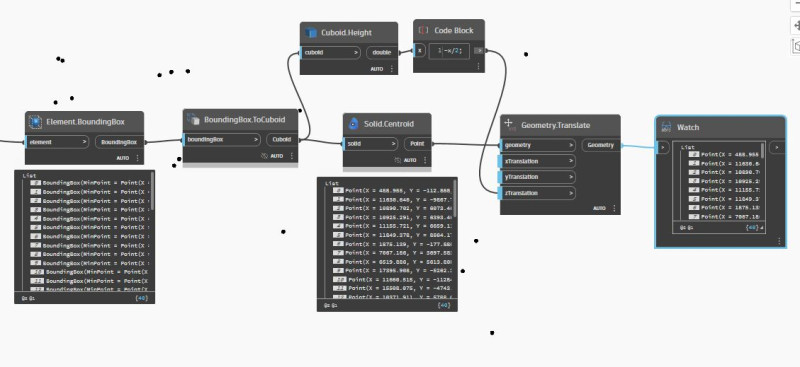Screen dimensions: 800x367
Task: Click the Code Block x input port
Action: [419, 50]
